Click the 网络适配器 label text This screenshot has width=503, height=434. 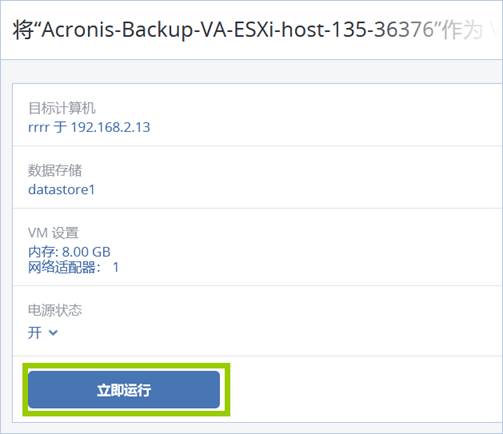(x=62, y=267)
